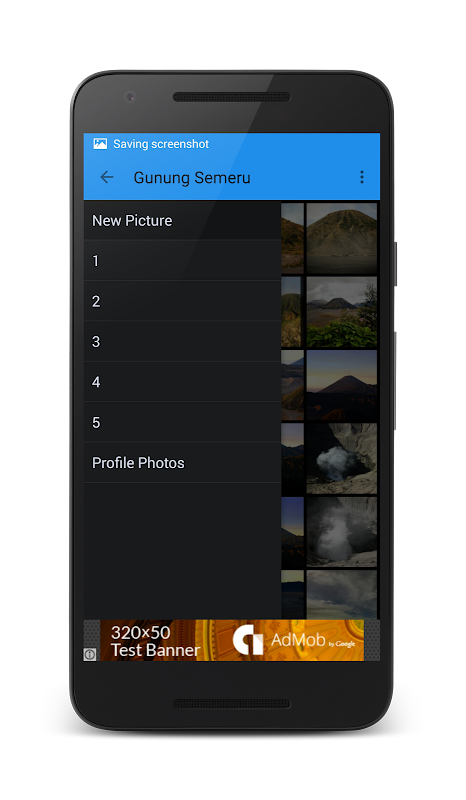Screen dimensions: 466x800
Task: Tap the Saving screenshot picture icon
Action: (x=100, y=144)
